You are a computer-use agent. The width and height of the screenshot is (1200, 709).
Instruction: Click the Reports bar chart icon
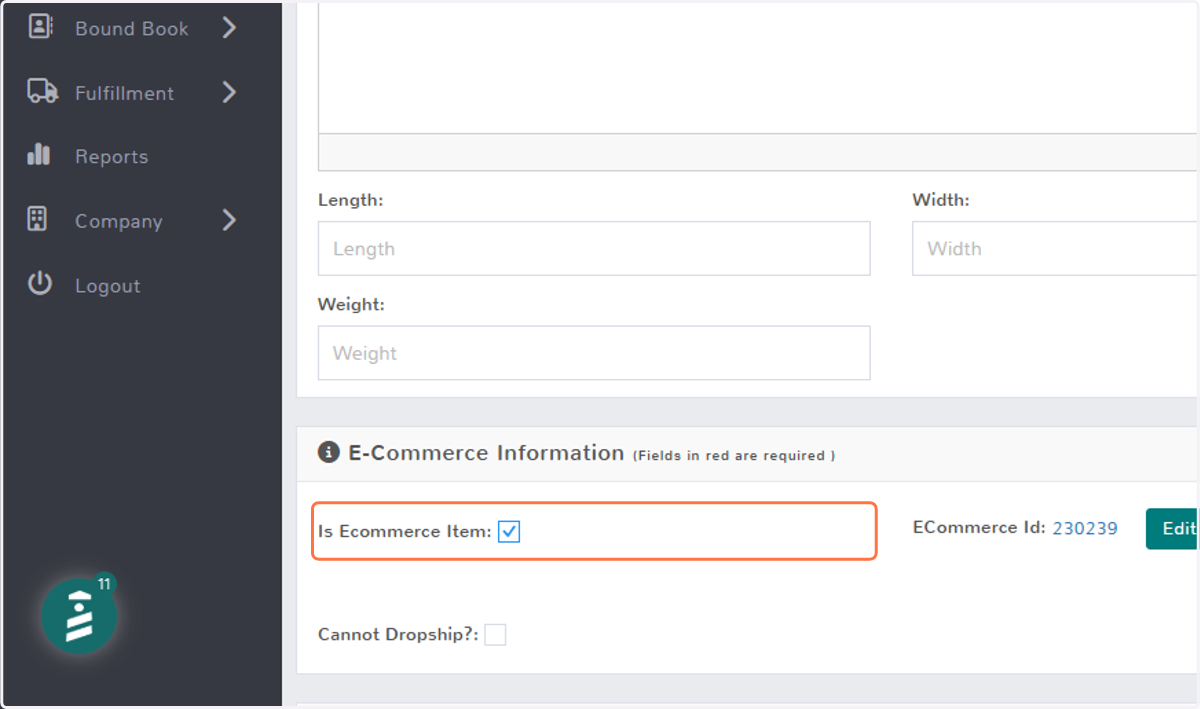[x=39, y=155]
